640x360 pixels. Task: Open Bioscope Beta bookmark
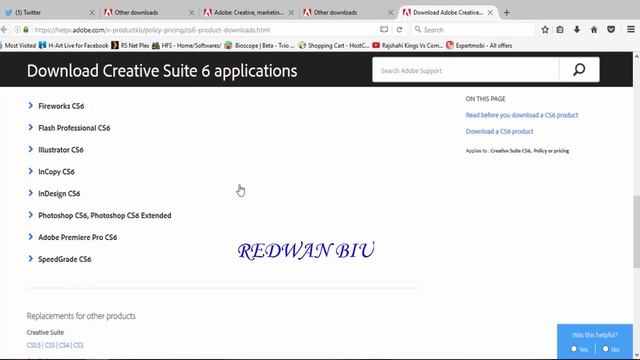click(259, 45)
